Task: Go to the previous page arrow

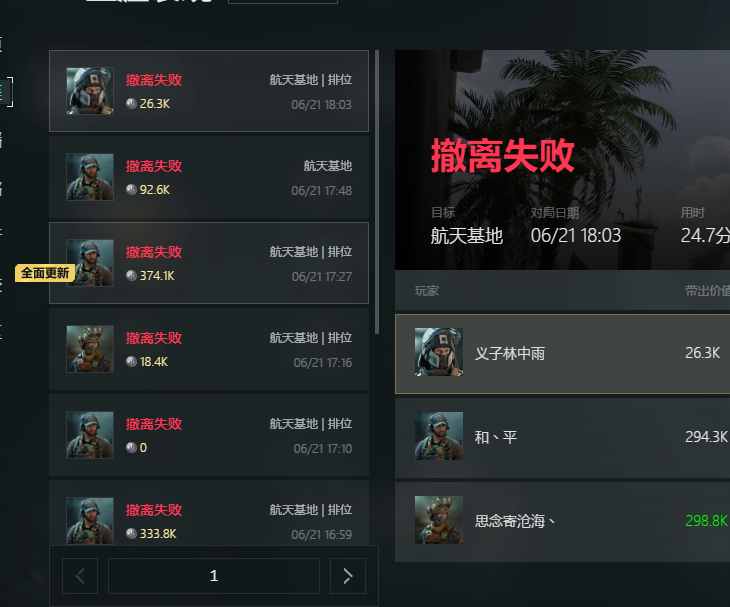Action: (80, 576)
